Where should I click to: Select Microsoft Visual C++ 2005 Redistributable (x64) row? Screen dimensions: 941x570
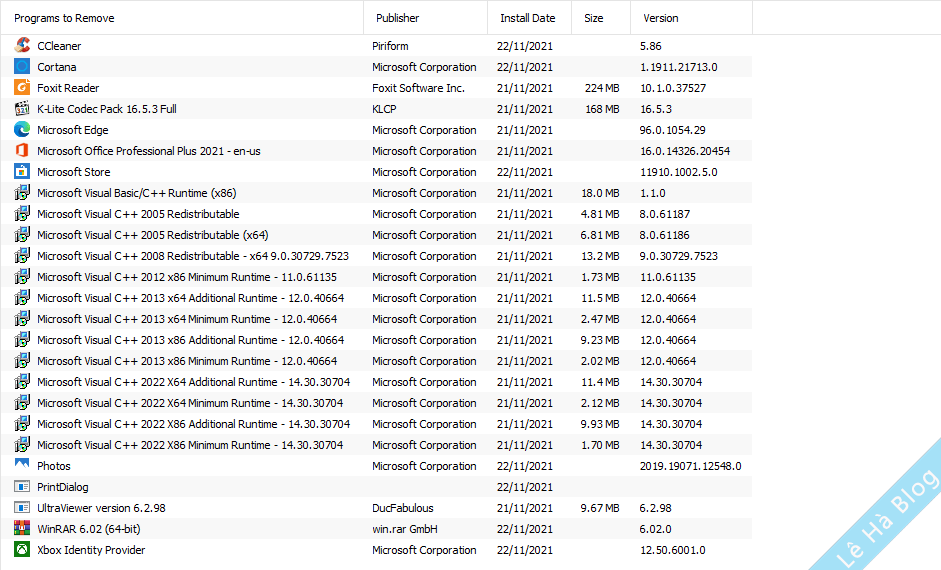153,235
